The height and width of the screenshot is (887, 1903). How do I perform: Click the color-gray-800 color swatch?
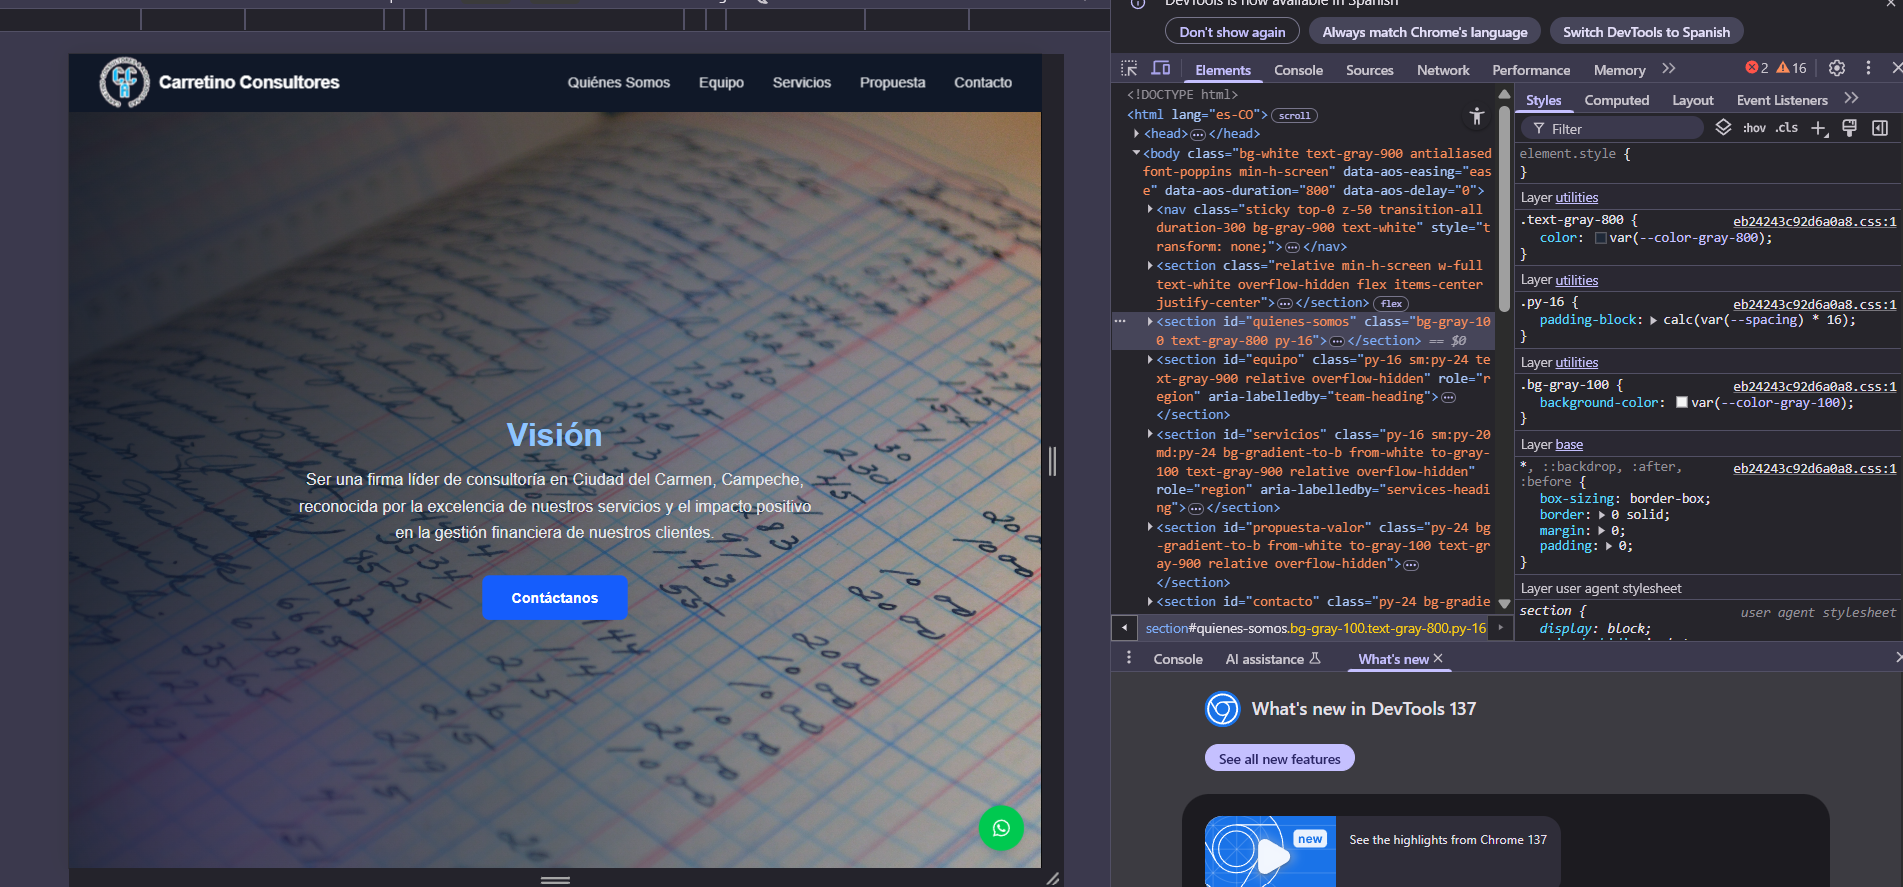tap(1601, 238)
